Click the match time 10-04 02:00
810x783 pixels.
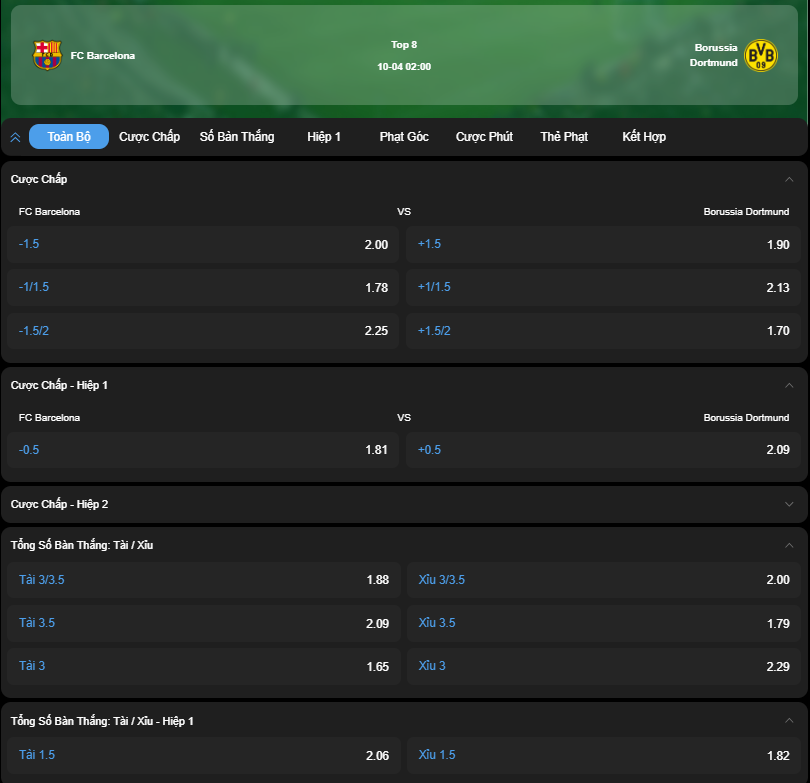(x=404, y=67)
